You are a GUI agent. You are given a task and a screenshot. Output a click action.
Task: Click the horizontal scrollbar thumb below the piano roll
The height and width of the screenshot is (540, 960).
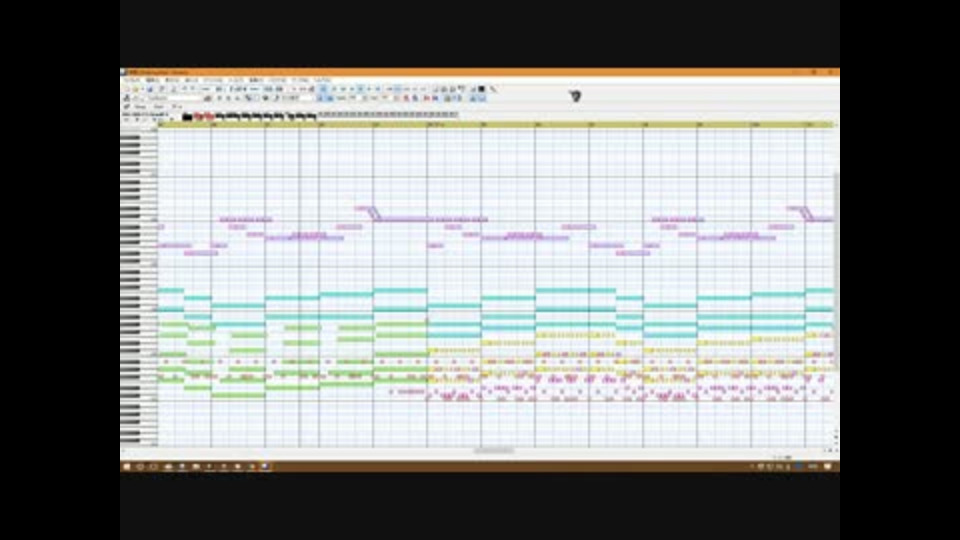(x=493, y=451)
